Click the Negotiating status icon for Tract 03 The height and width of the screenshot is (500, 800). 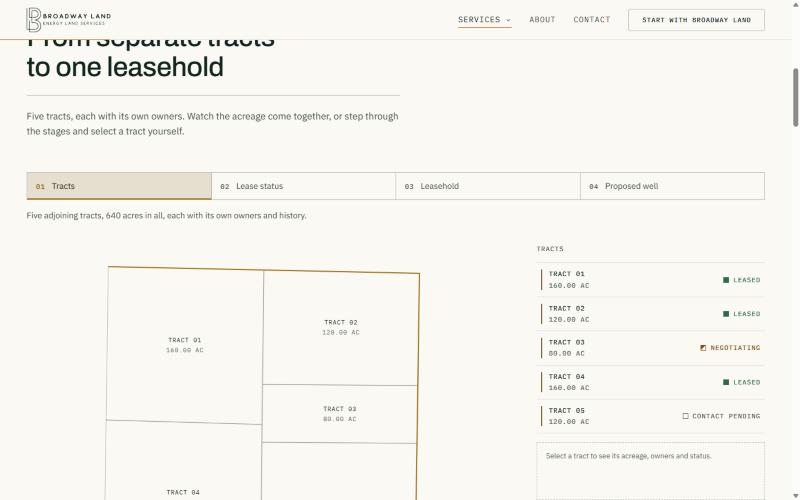point(703,348)
